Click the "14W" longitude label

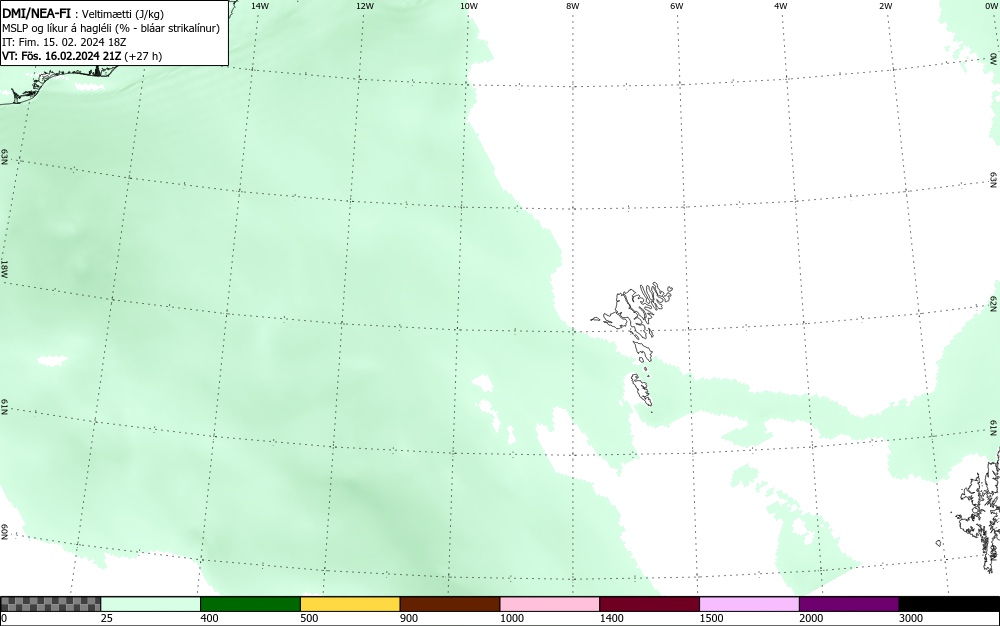[260, 6]
